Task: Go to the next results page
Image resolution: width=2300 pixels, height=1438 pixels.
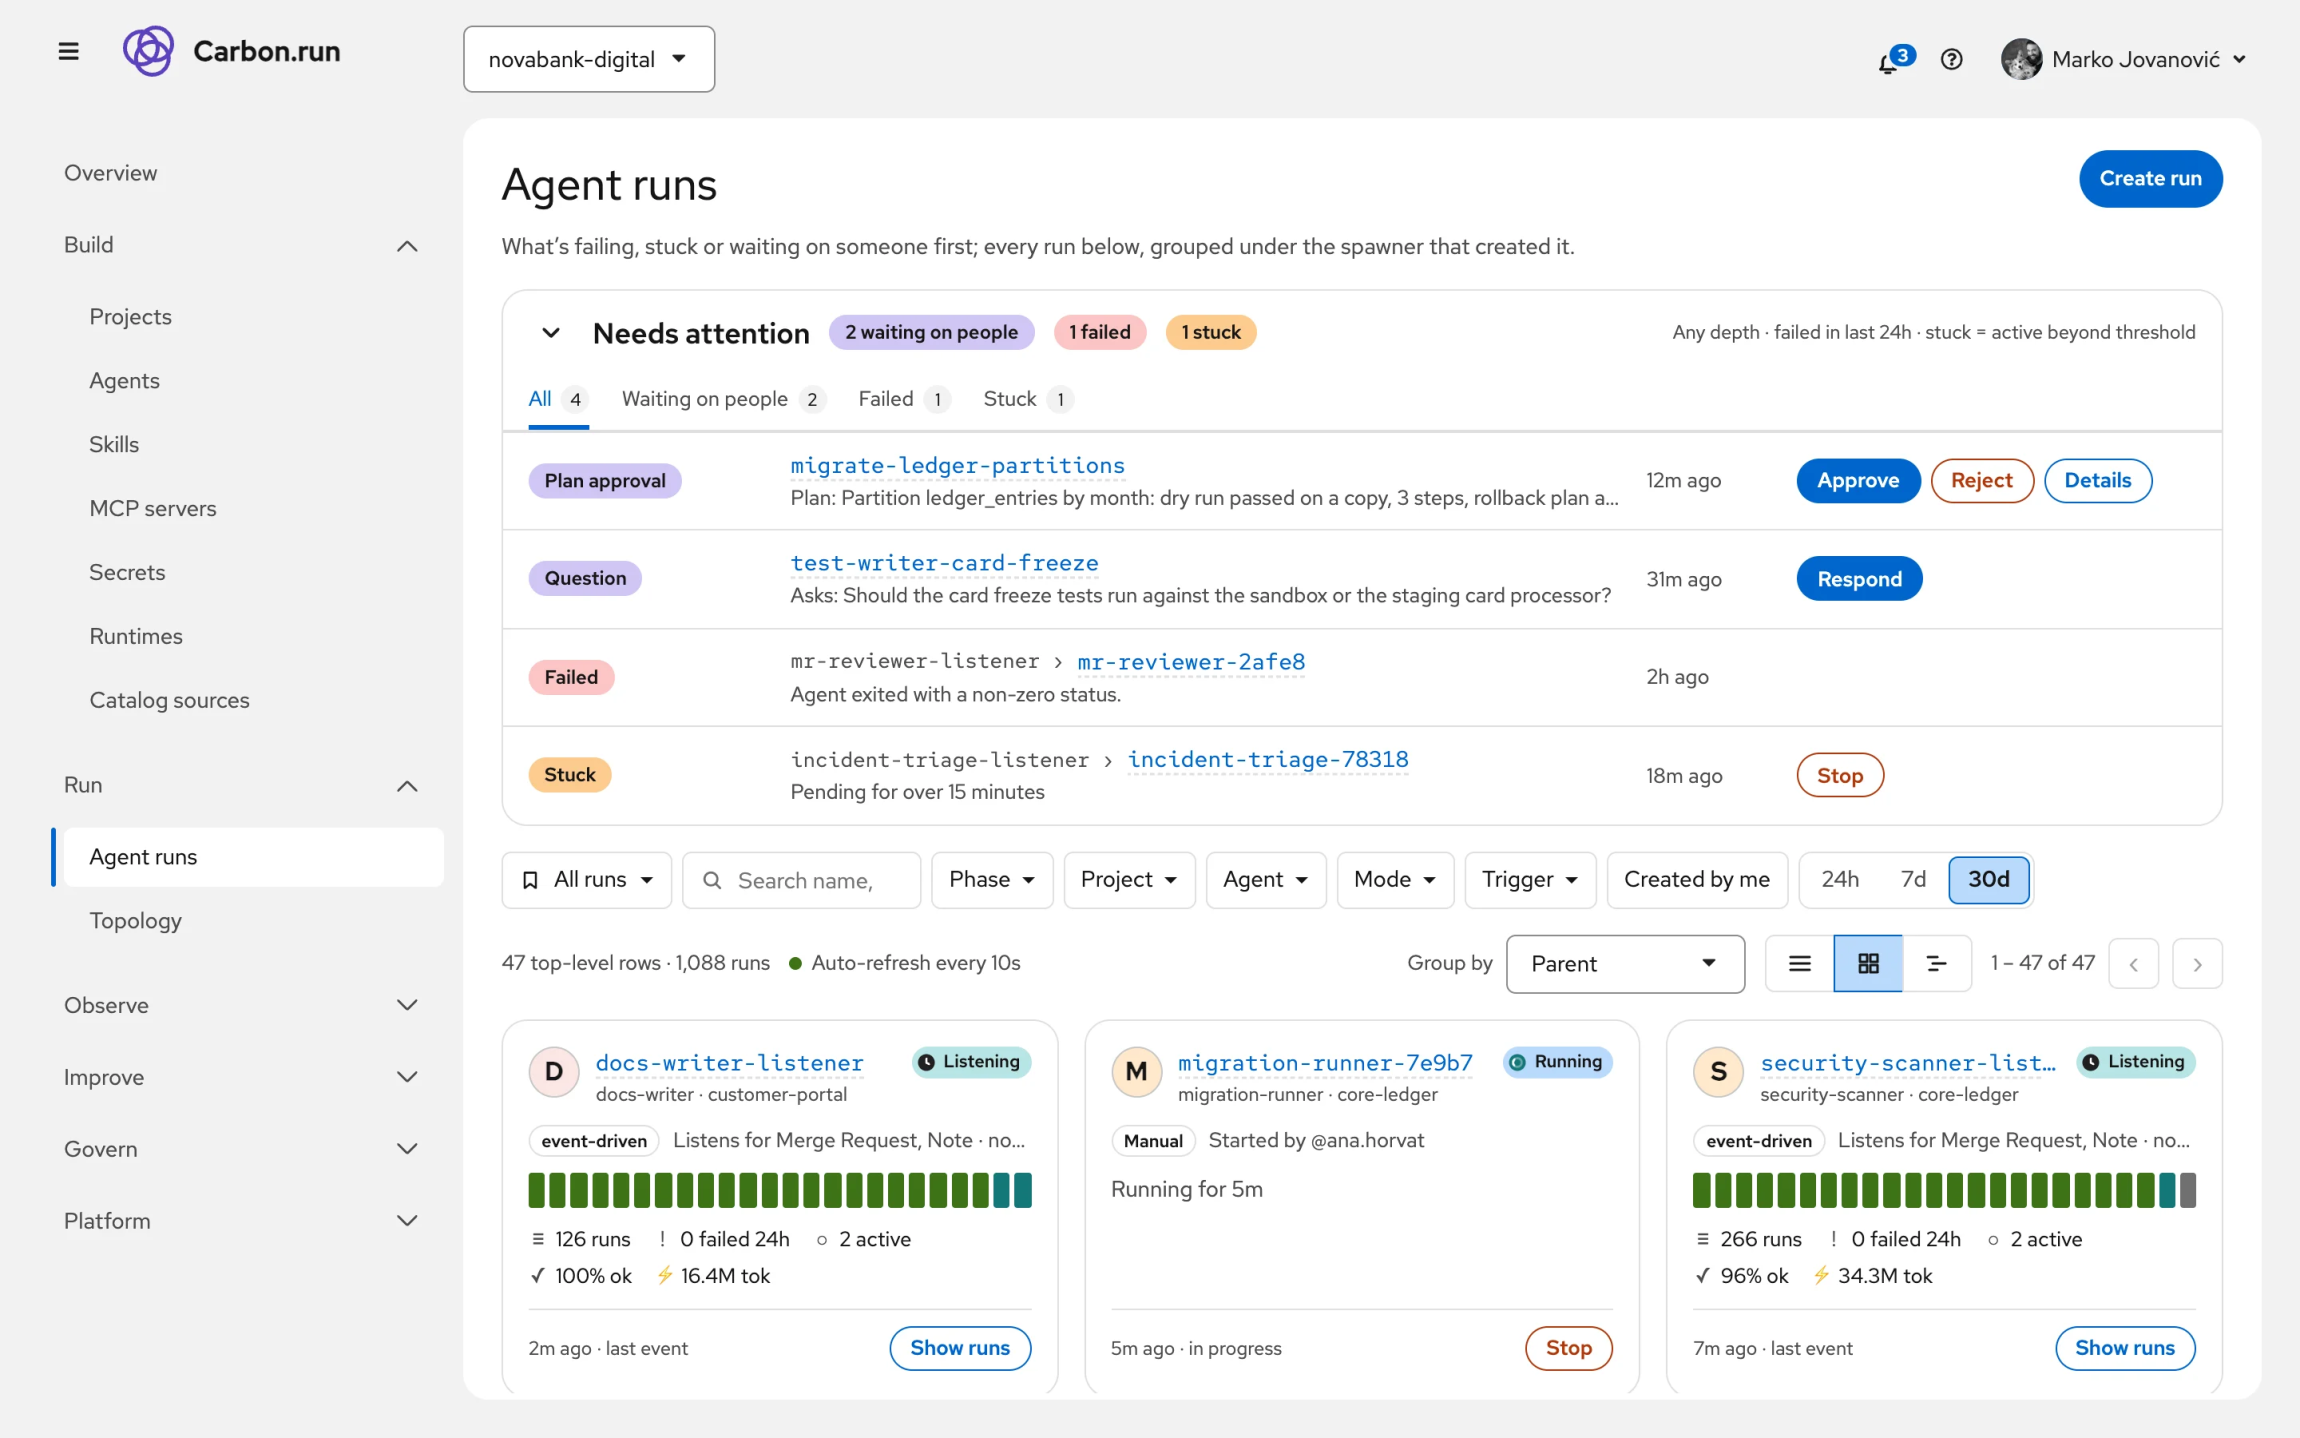Action: pos(2197,964)
